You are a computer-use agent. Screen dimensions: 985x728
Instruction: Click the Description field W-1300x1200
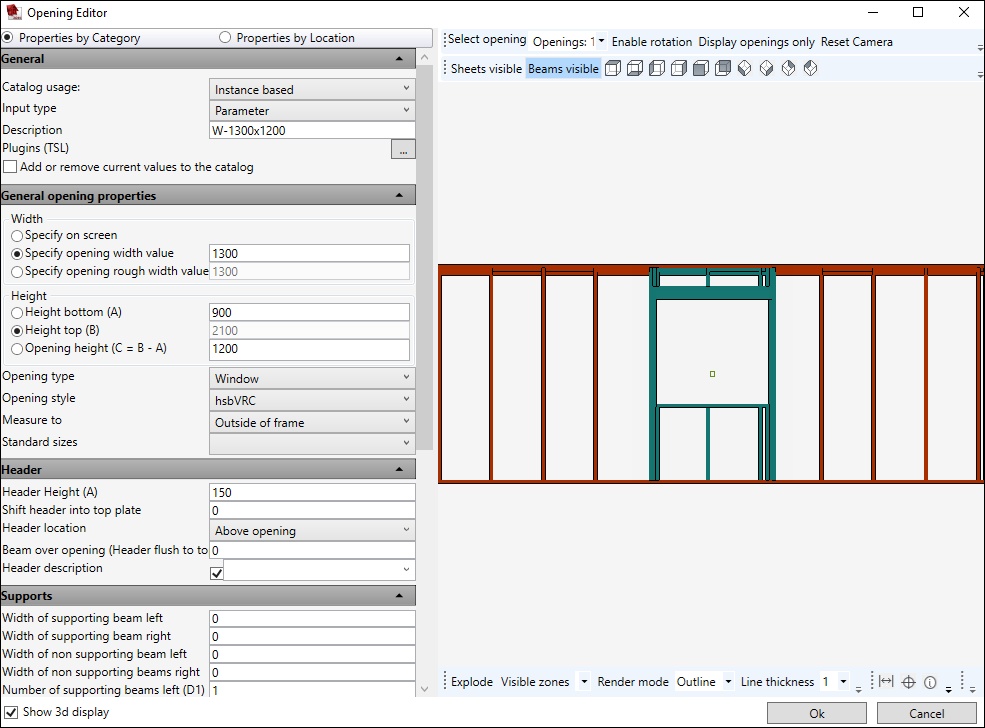click(312, 131)
